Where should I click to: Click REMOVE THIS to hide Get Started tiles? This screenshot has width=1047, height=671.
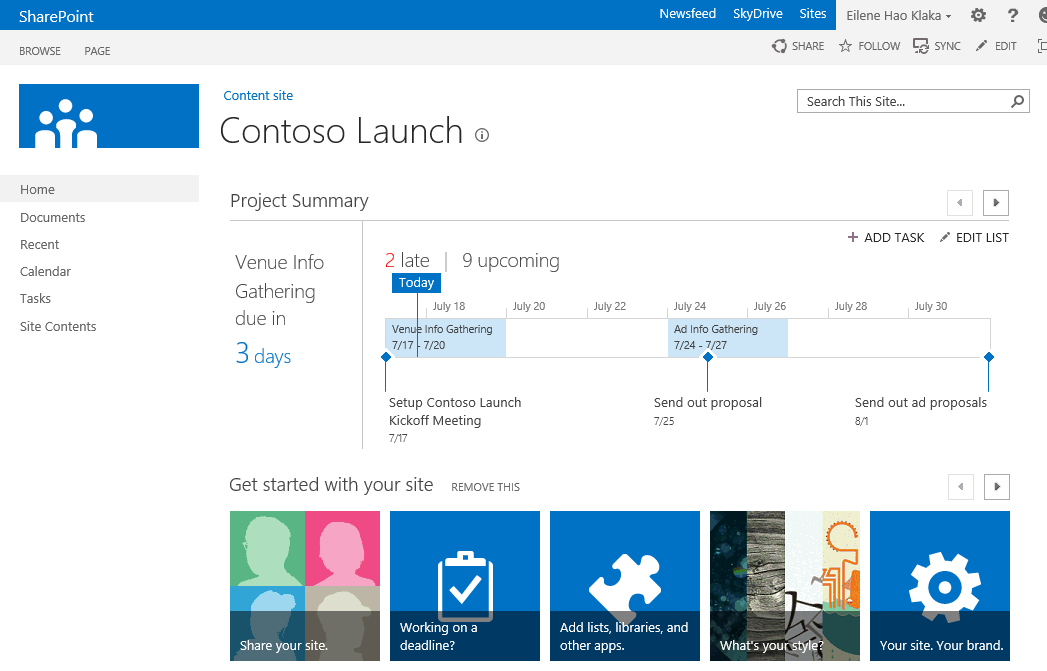[x=485, y=487]
